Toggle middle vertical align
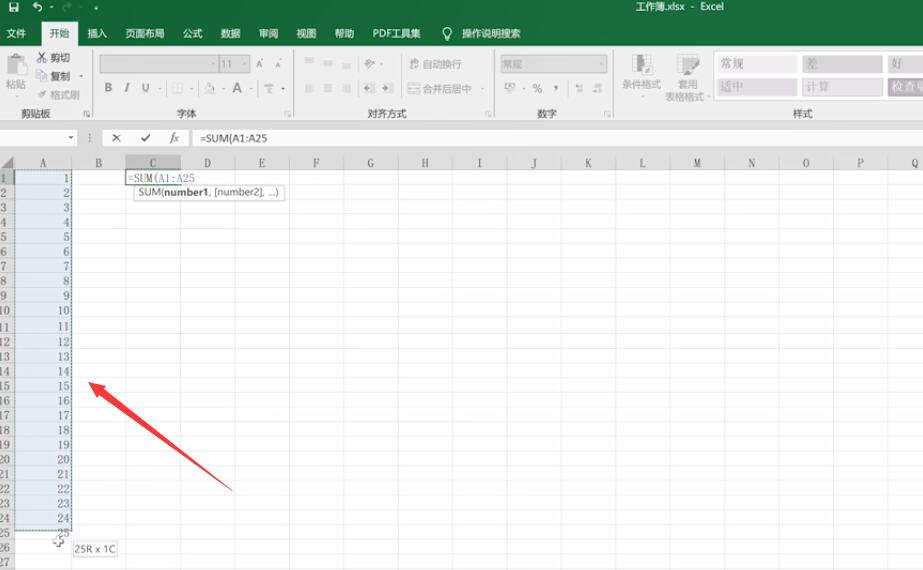This screenshot has height=570, width=923. tap(328, 63)
